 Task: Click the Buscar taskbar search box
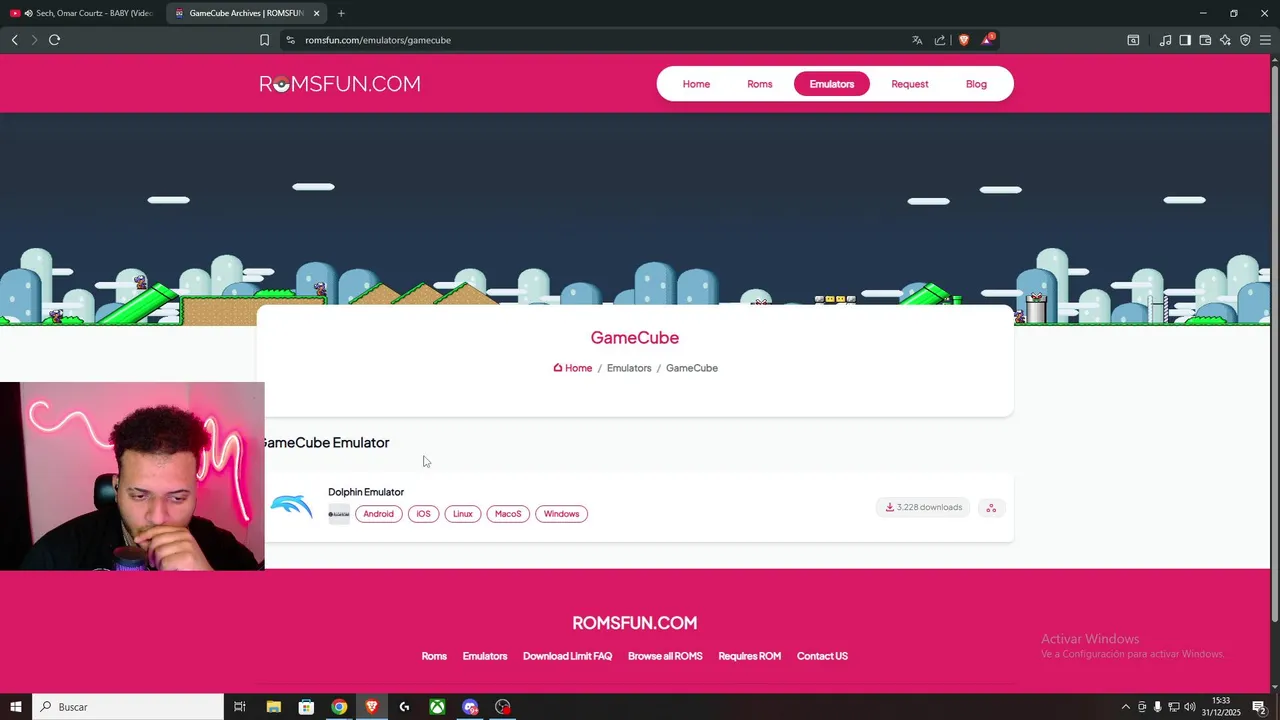[128, 707]
